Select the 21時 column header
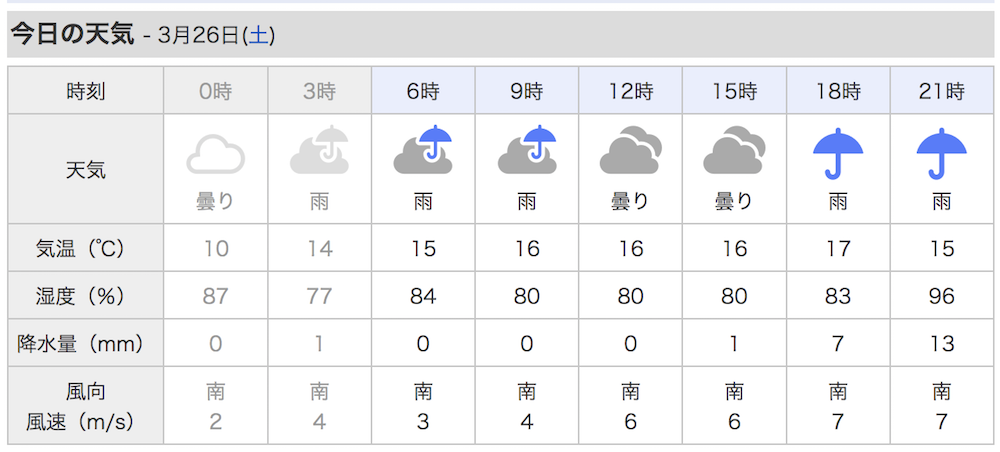 (942, 91)
